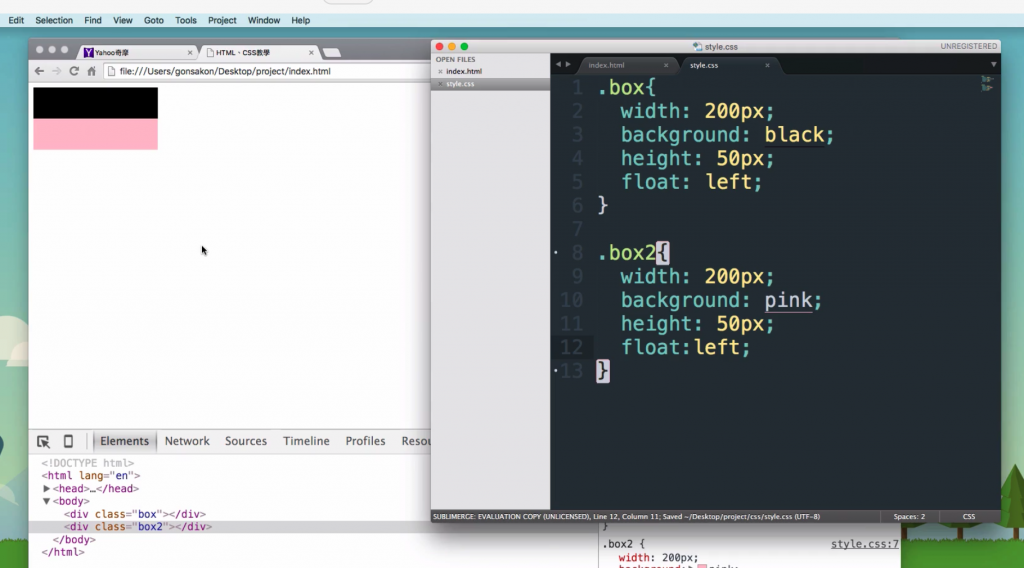Open the DevTools Sources tab
Screen dimensions: 1024x568
pyautogui.click(x=246, y=441)
